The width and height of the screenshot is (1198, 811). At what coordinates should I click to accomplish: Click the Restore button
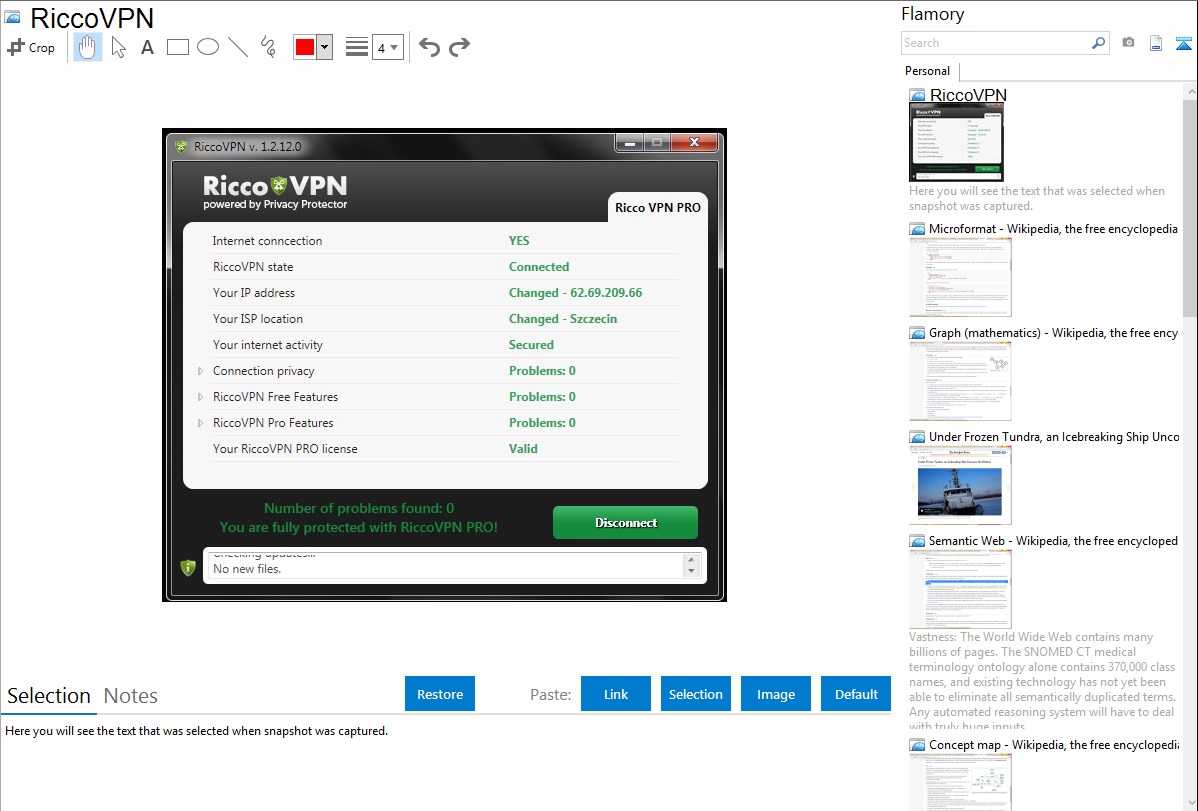pyautogui.click(x=440, y=694)
